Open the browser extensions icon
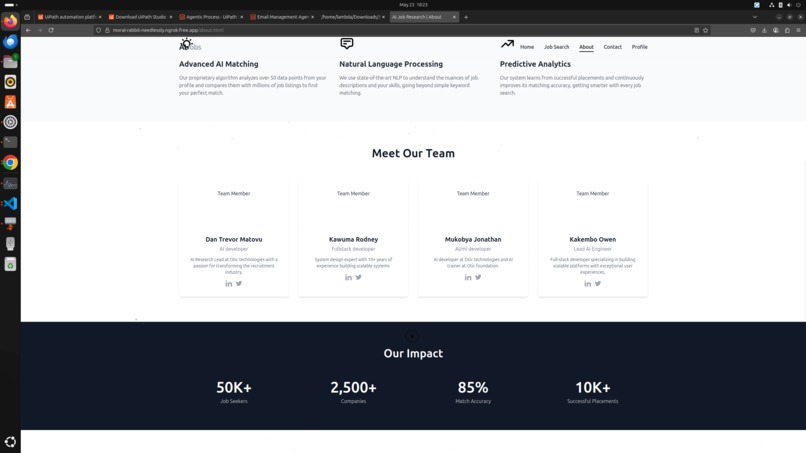This screenshot has width=806, height=453. click(x=787, y=30)
